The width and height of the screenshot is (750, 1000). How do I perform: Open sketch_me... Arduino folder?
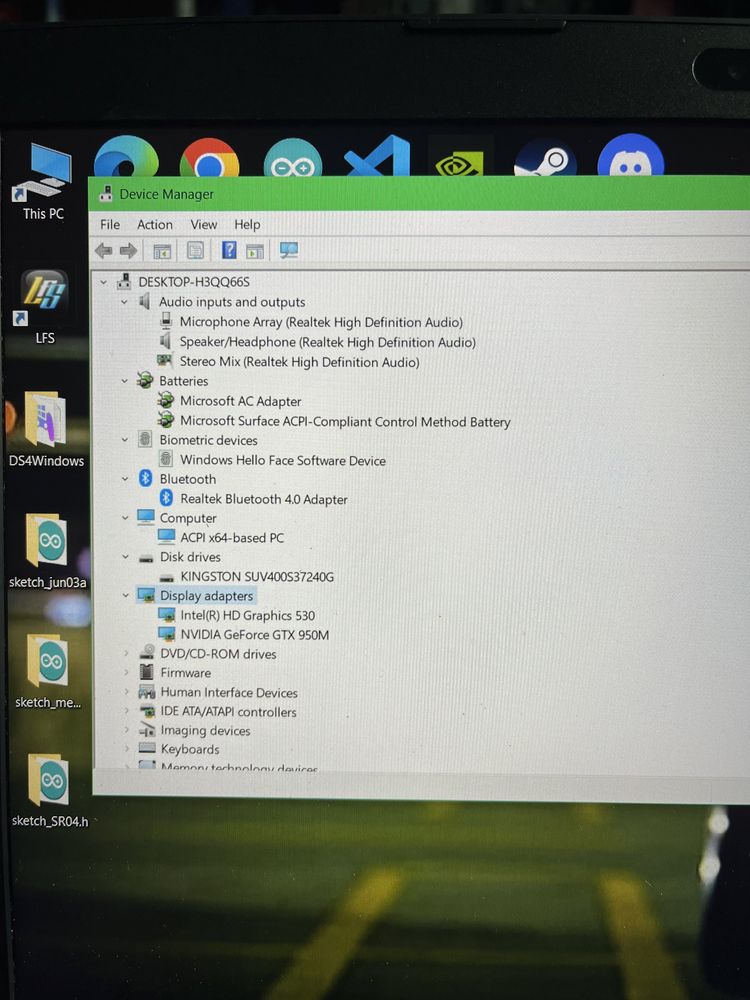click(x=48, y=671)
